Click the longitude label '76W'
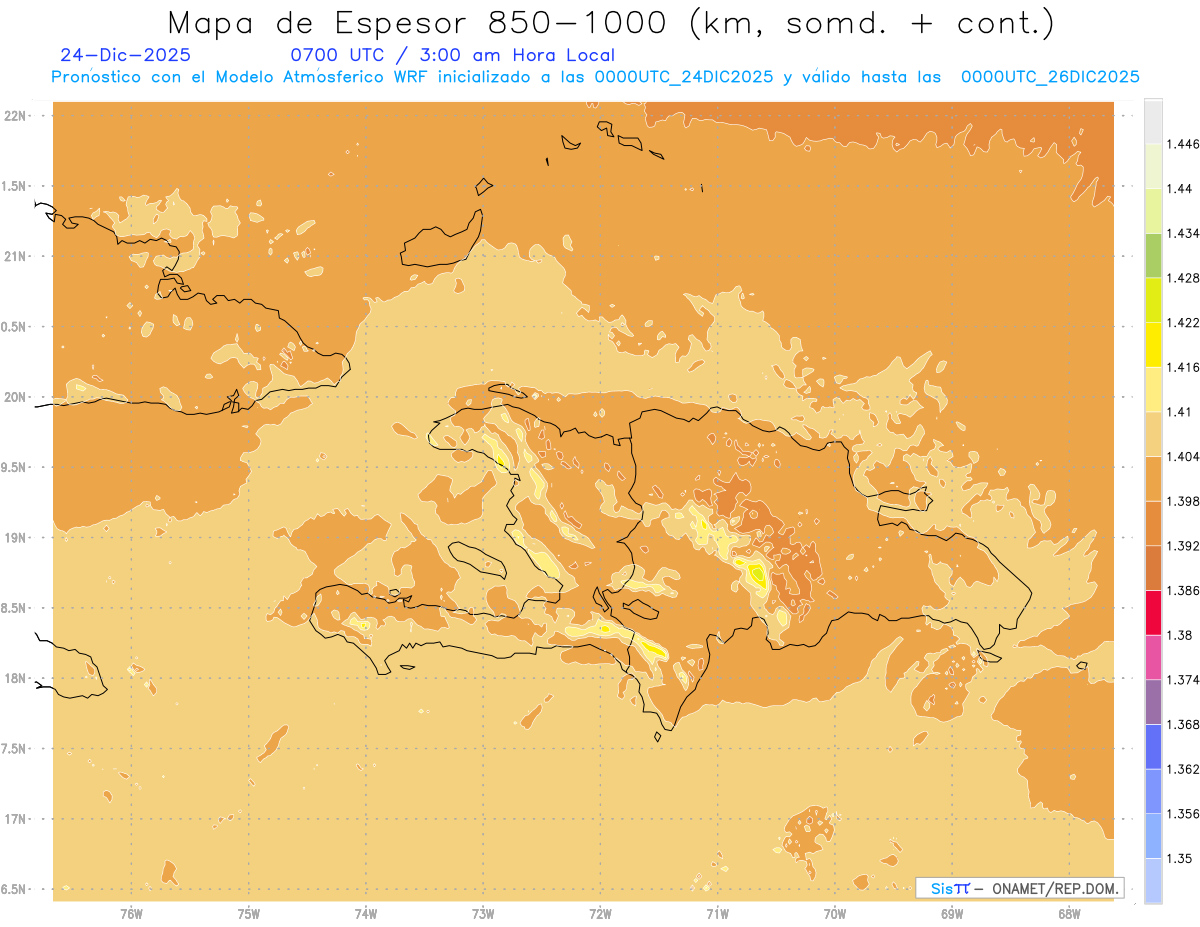 (131, 913)
